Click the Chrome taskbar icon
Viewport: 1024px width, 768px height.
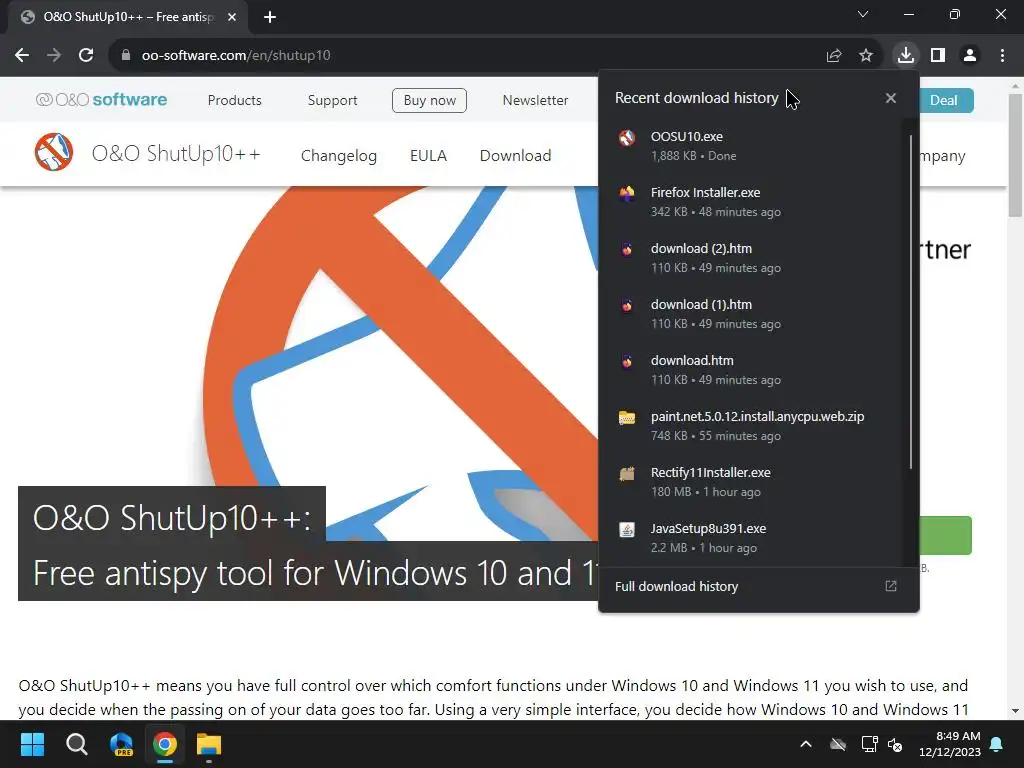coord(165,744)
